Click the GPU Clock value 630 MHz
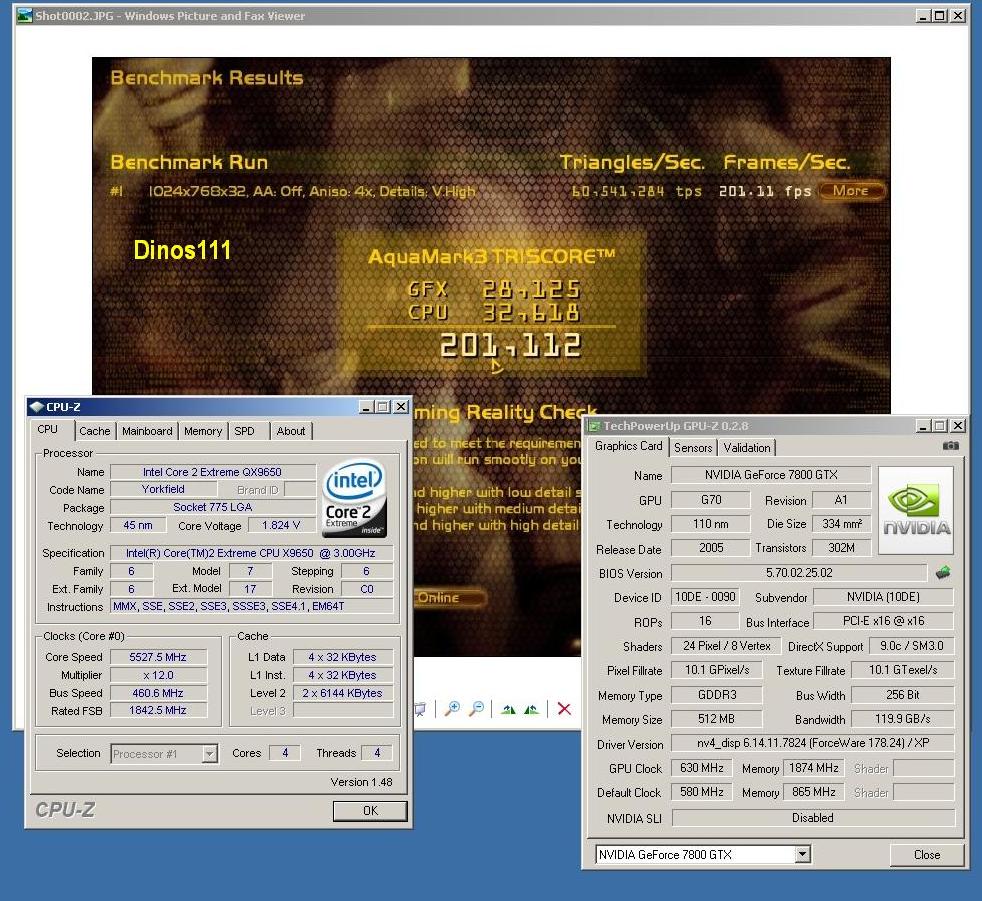 pos(701,768)
